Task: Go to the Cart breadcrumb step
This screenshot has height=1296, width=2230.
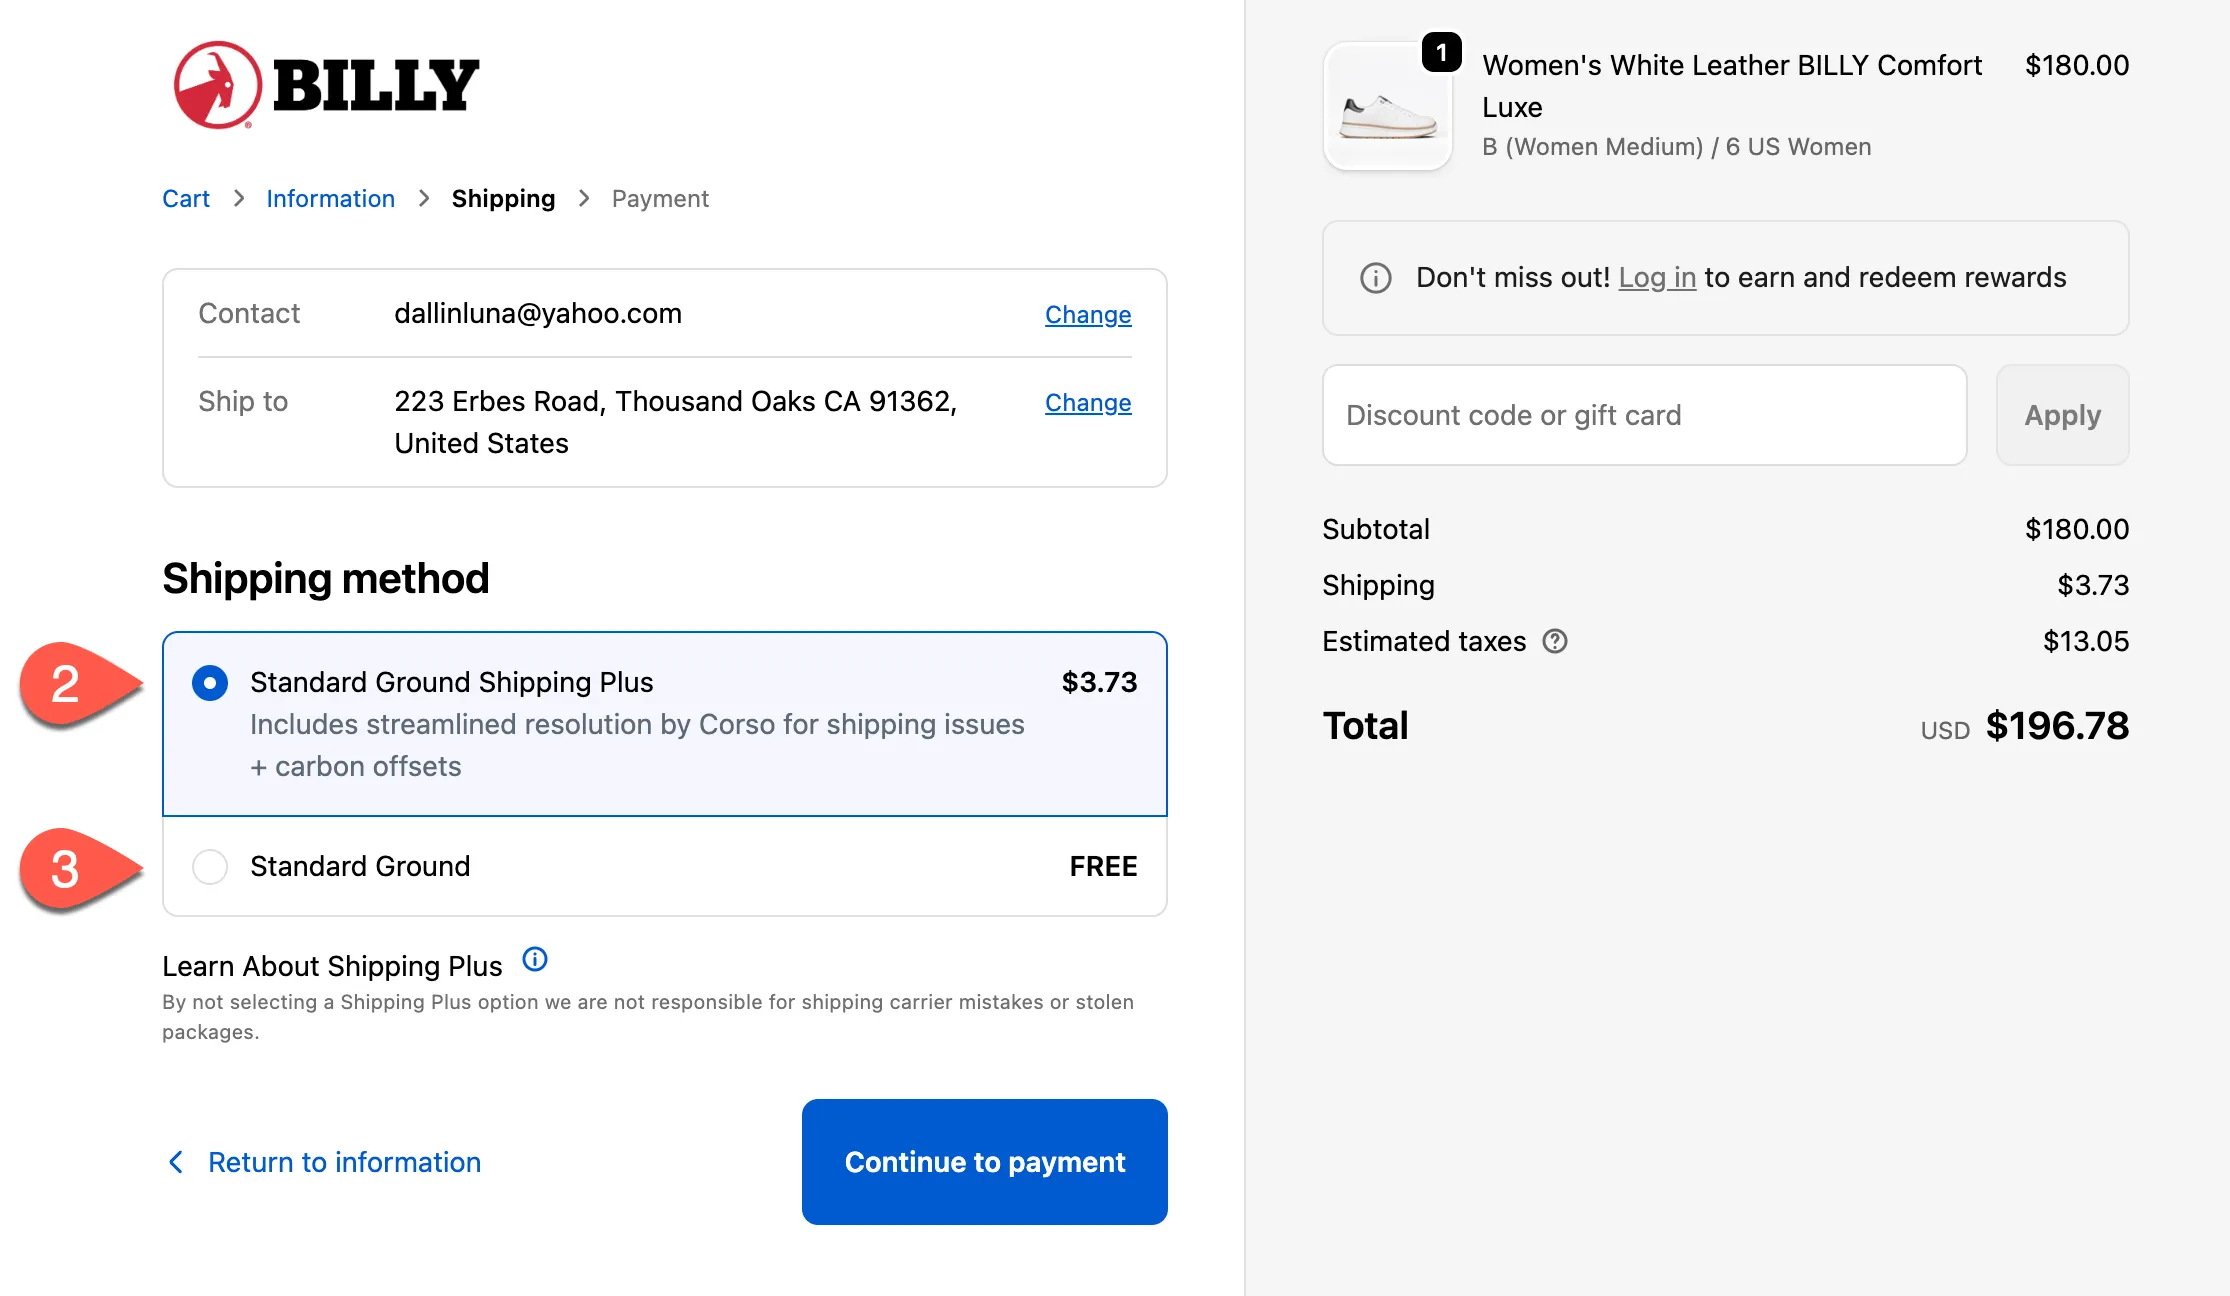Action: pos(186,199)
